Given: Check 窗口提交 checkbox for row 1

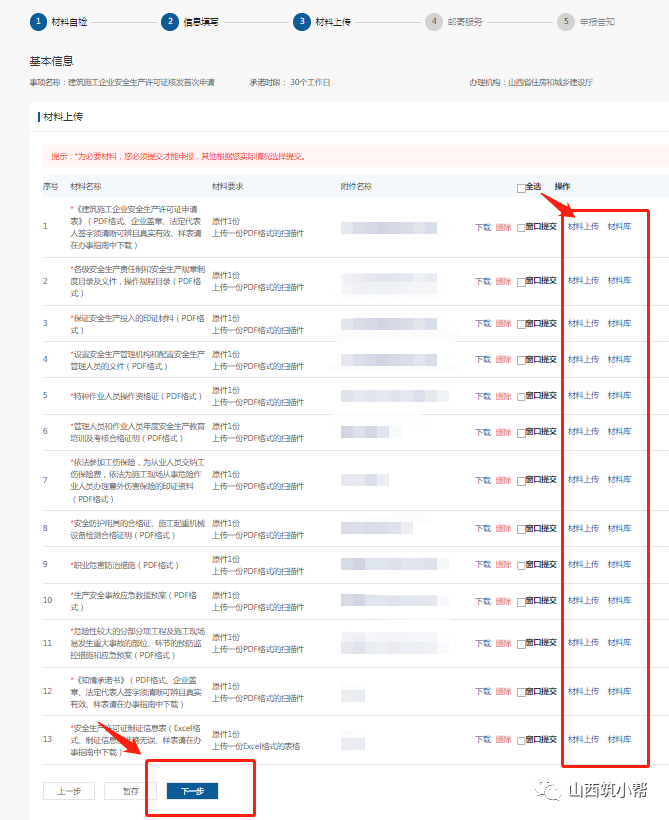Looking at the screenshot, I should pos(521,228).
